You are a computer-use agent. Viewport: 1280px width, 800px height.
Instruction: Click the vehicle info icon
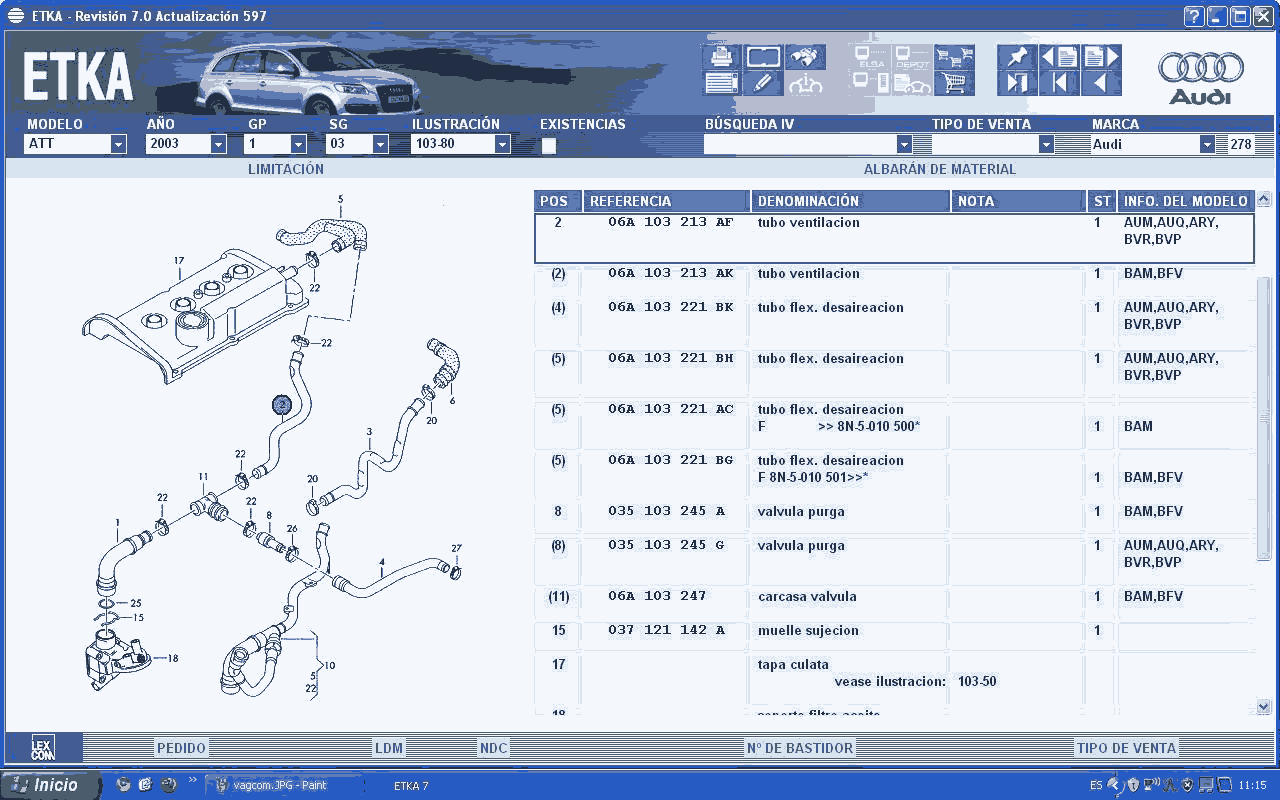(805, 83)
